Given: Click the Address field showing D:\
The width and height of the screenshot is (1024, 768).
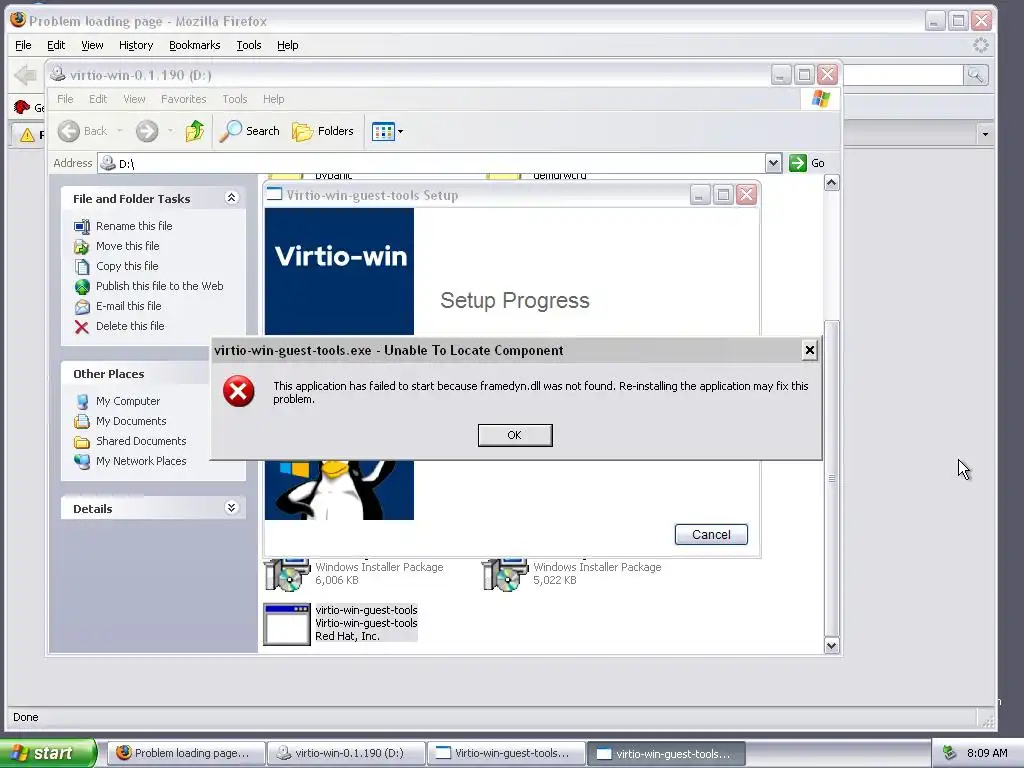Looking at the screenshot, I should pos(431,163).
